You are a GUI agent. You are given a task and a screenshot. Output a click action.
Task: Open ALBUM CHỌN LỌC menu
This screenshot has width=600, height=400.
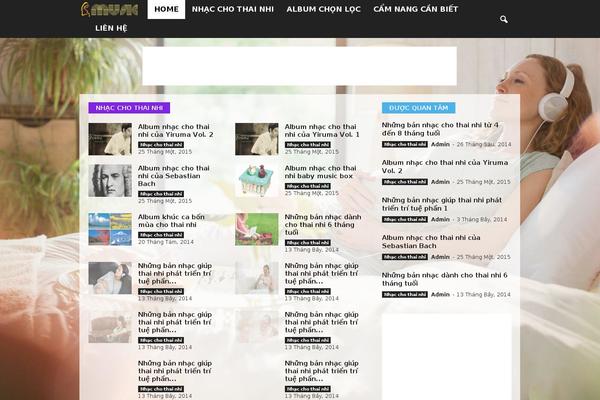coord(323,9)
